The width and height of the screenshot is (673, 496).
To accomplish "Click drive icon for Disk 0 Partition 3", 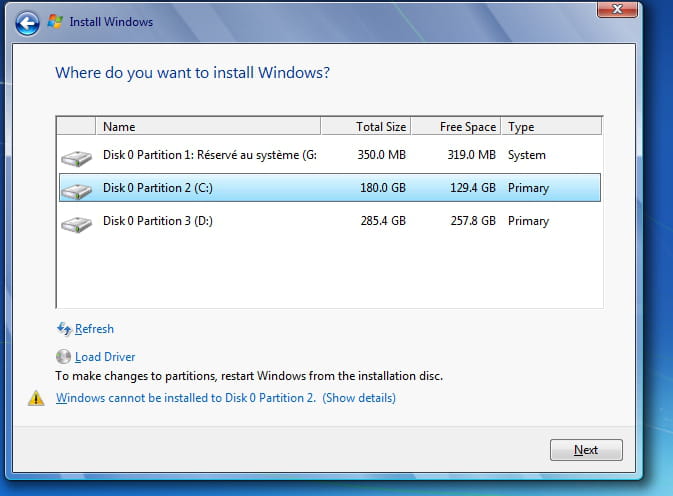I will (76, 224).
